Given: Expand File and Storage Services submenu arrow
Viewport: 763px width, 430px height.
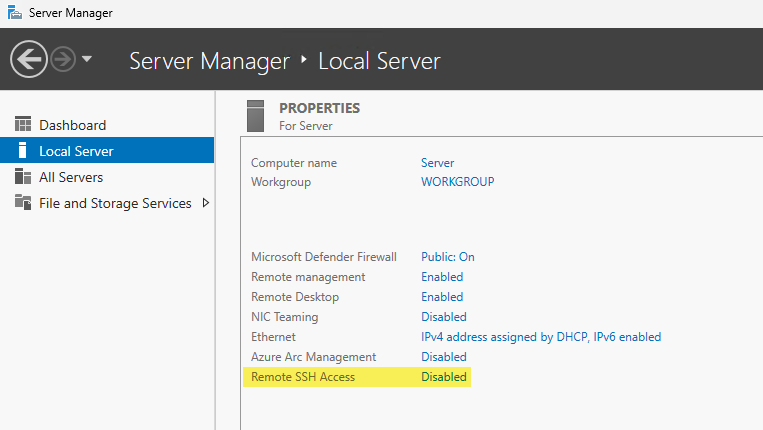Looking at the screenshot, I should tap(206, 203).
